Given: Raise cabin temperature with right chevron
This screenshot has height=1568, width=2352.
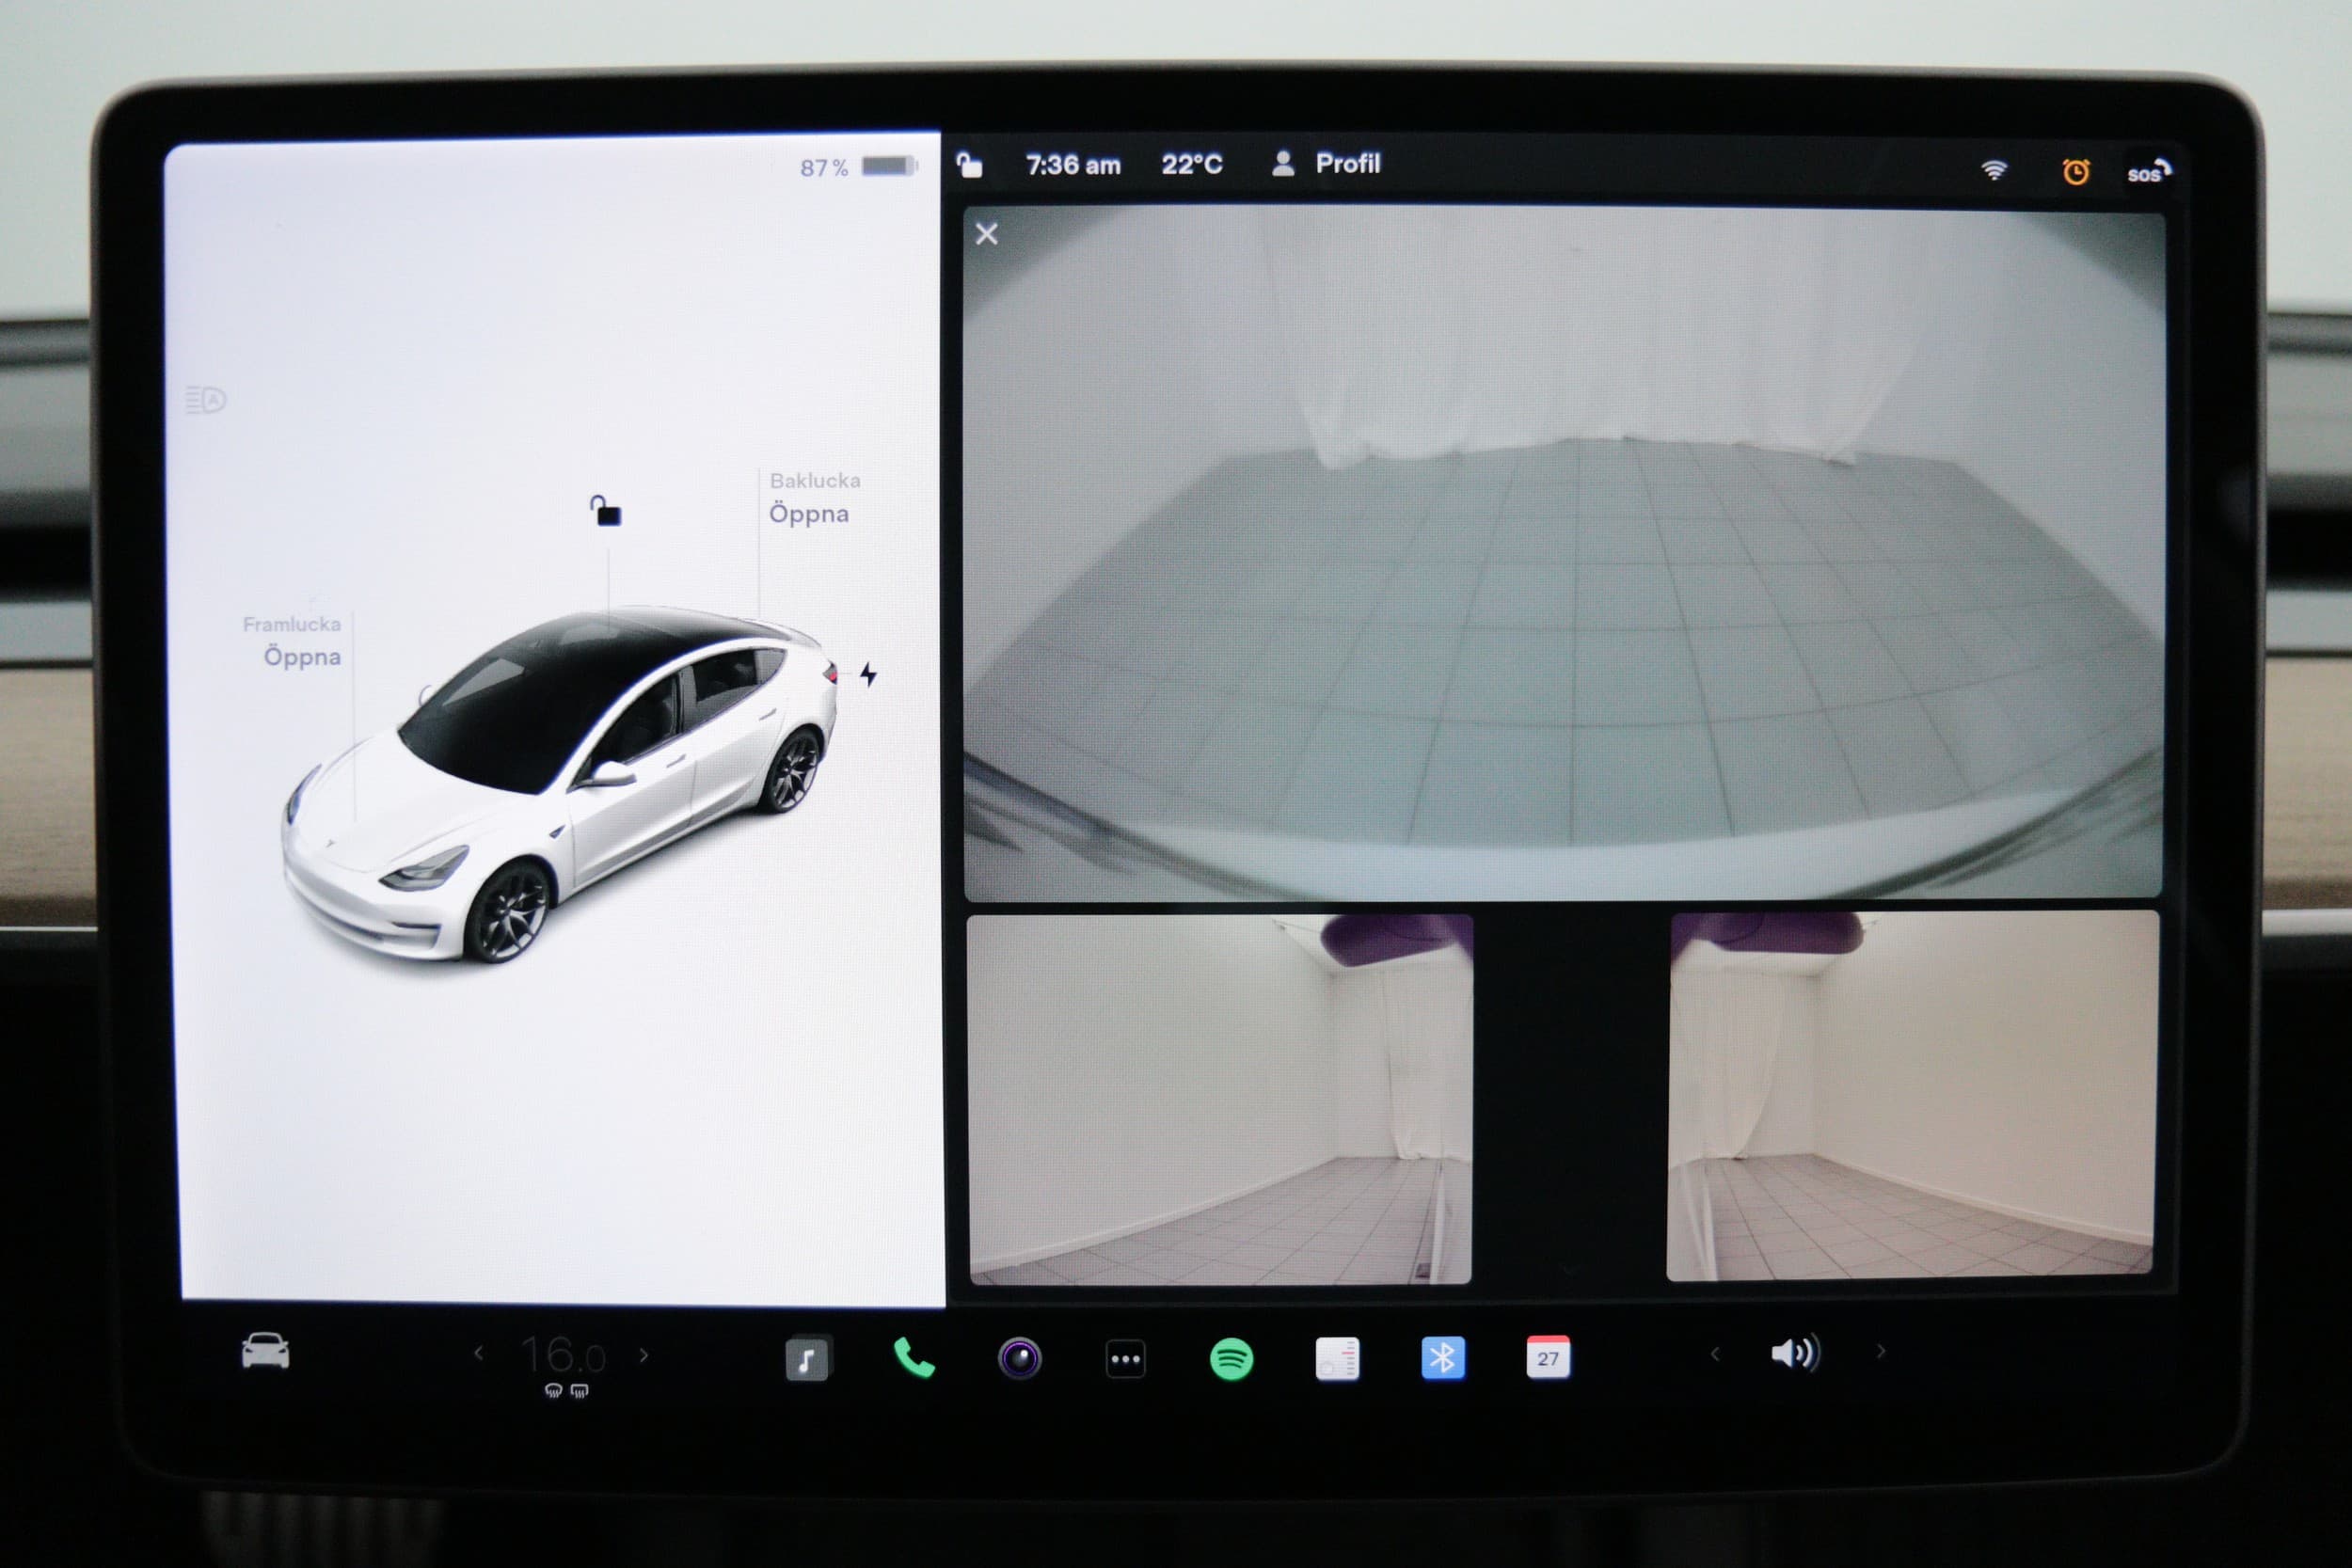Looking at the screenshot, I should point(644,1355).
